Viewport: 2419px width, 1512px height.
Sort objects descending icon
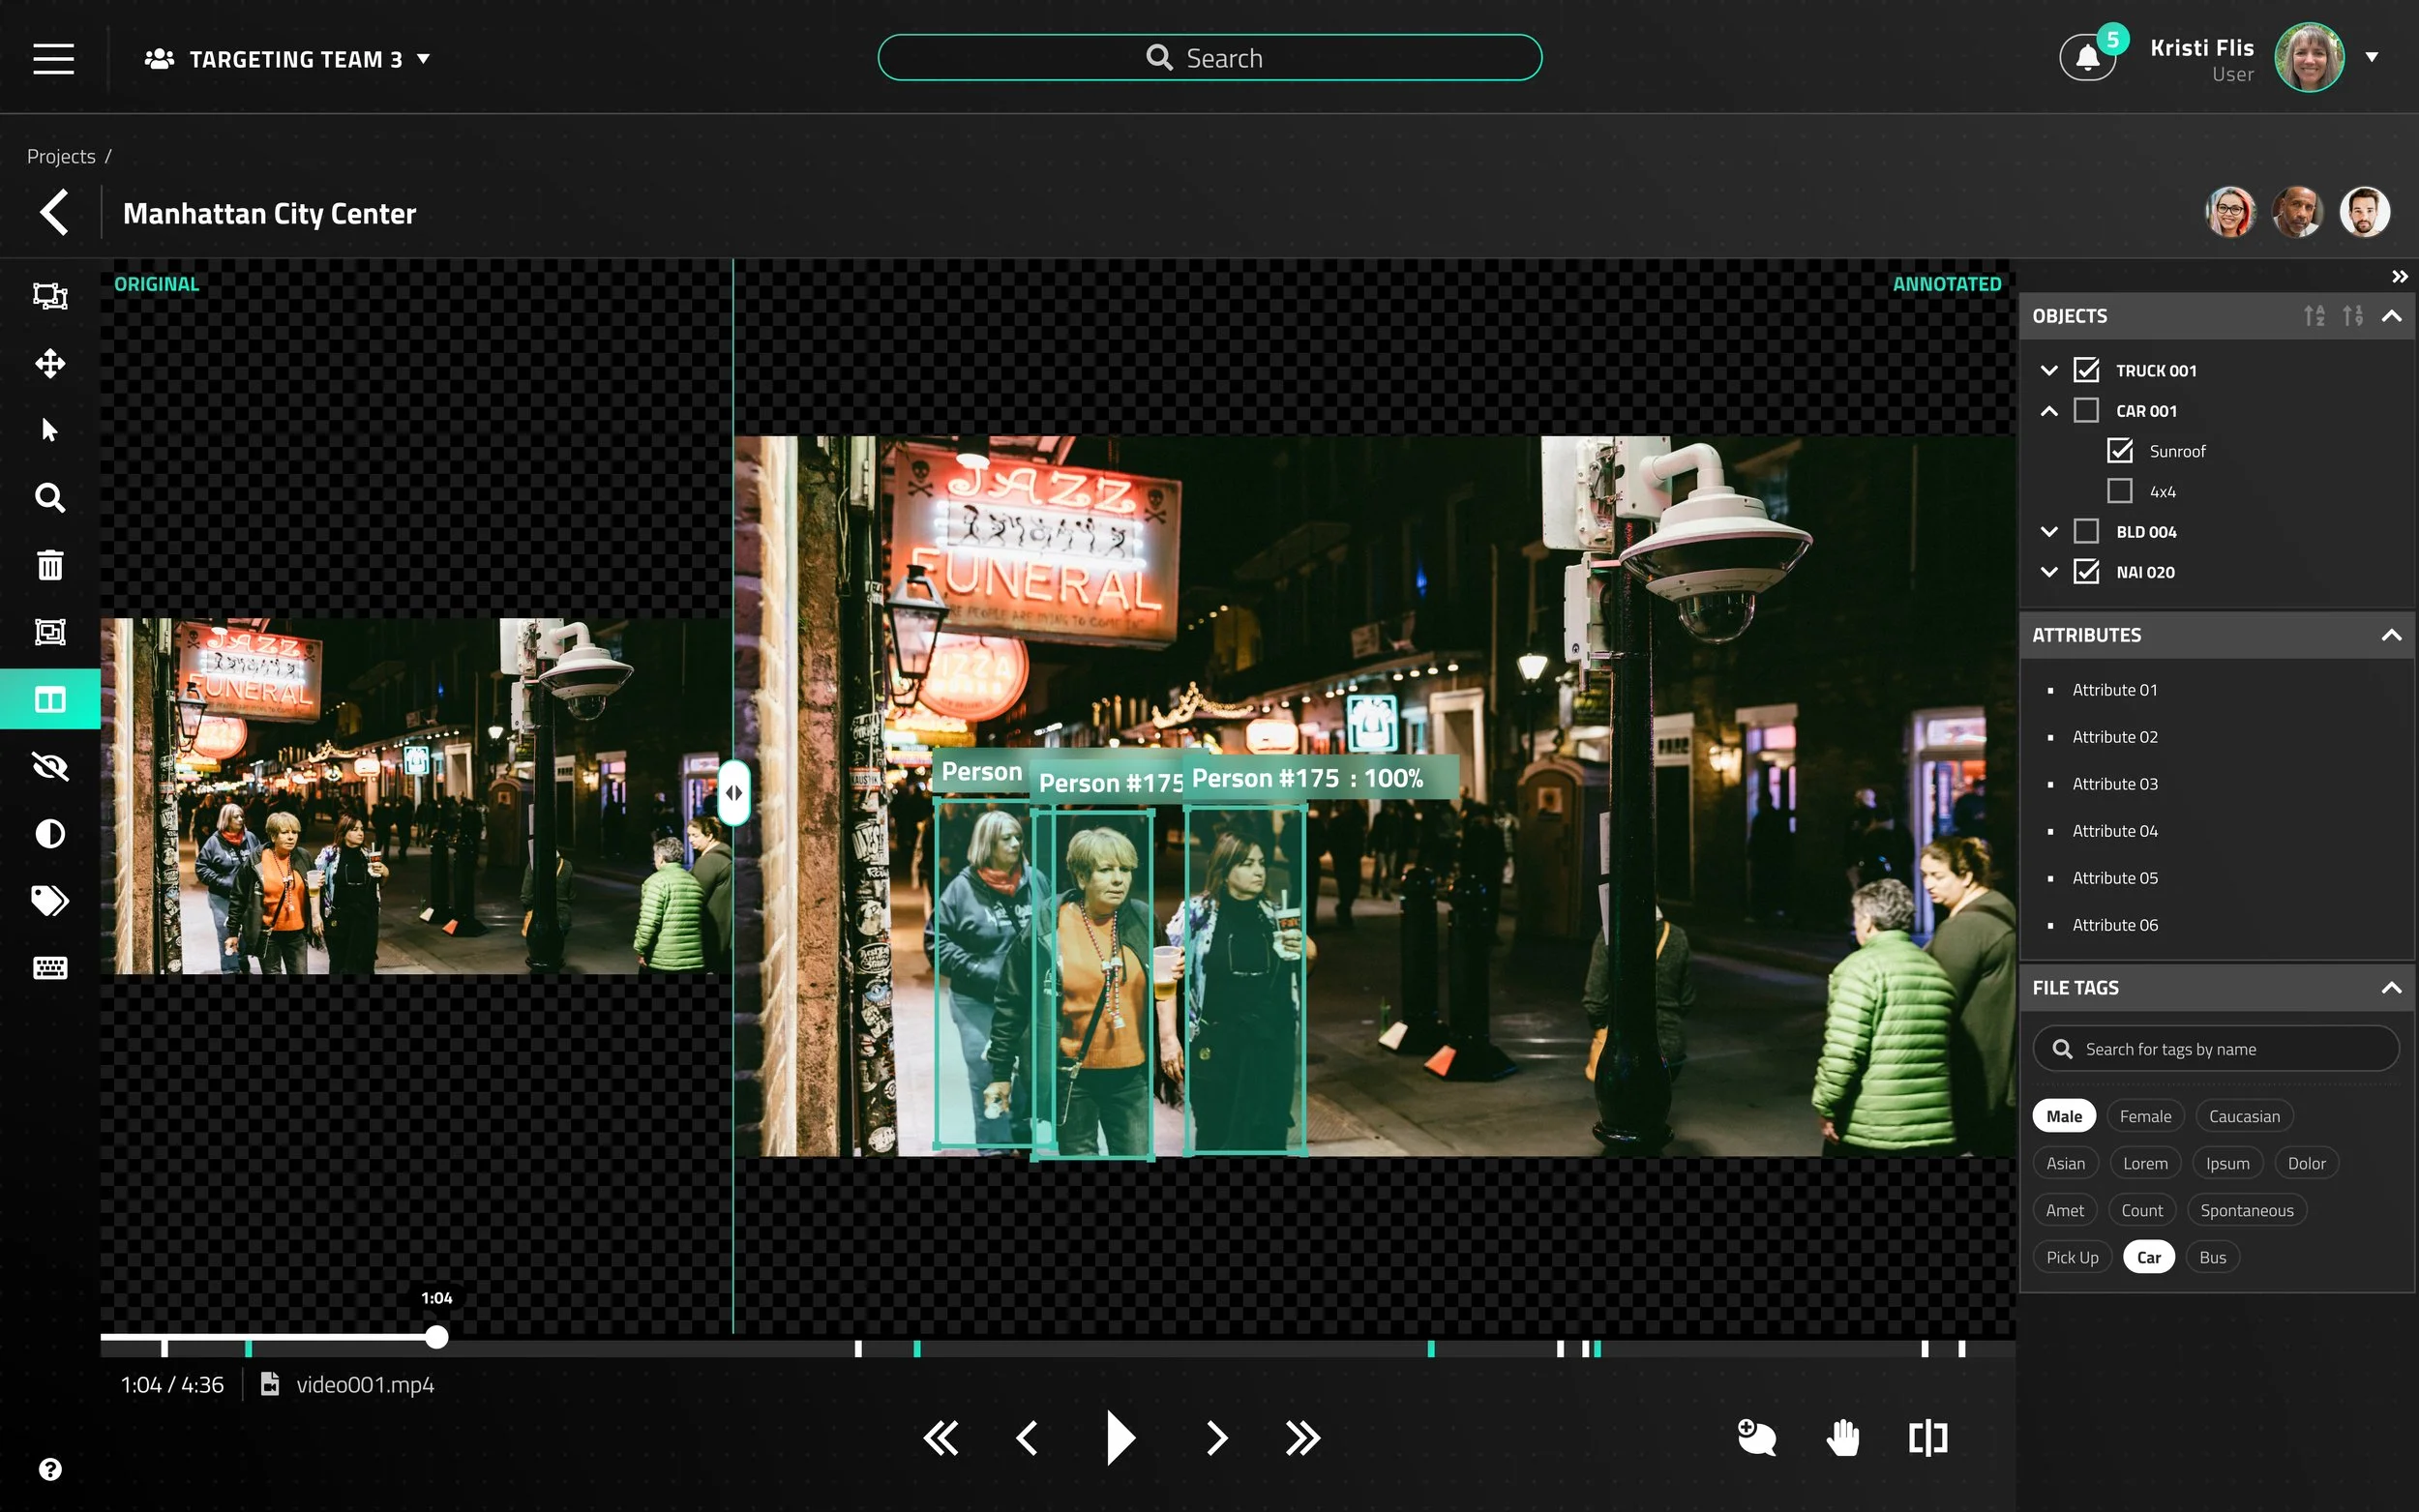pos(2353,316)
